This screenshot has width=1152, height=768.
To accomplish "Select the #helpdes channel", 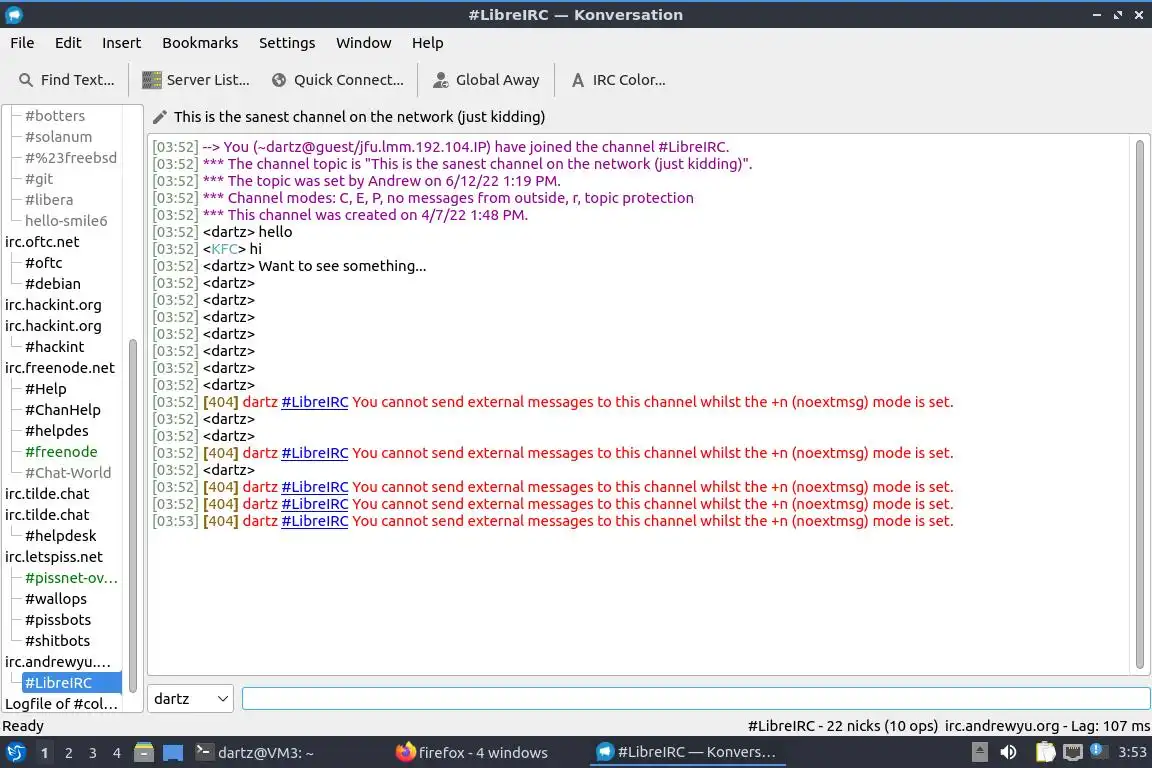I will (x=57, y=431).
